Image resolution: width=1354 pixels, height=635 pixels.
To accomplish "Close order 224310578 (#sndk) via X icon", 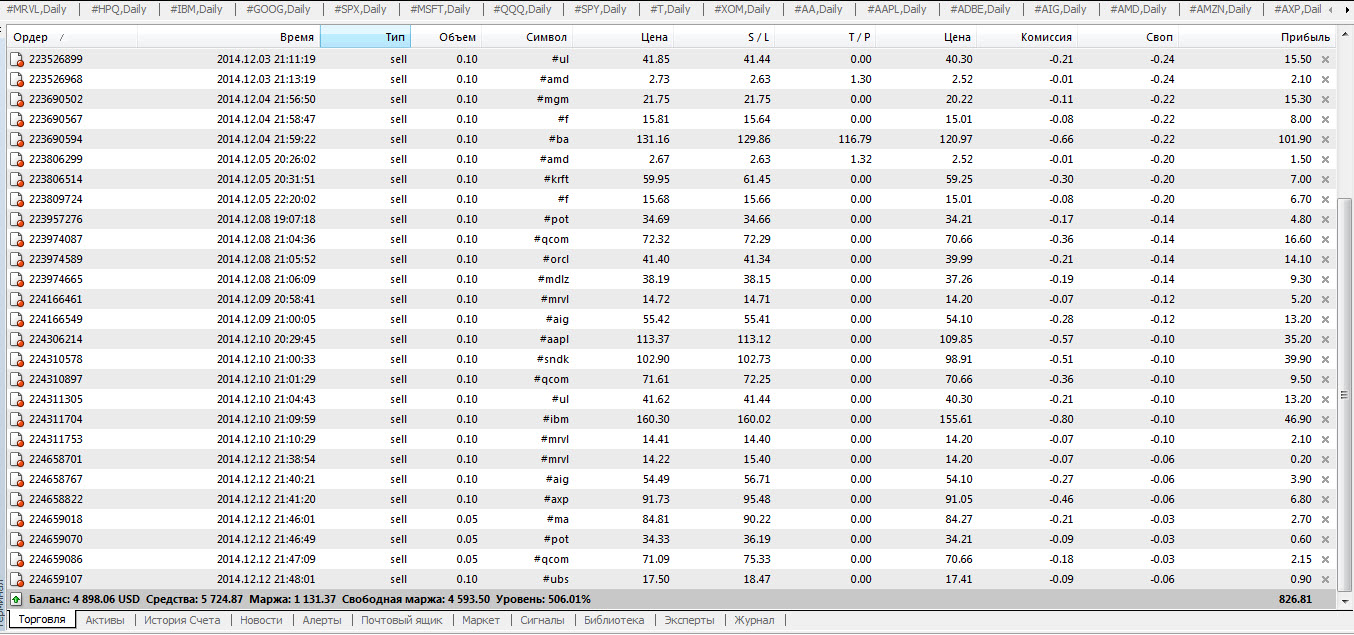I will [x=1326, y=359].
